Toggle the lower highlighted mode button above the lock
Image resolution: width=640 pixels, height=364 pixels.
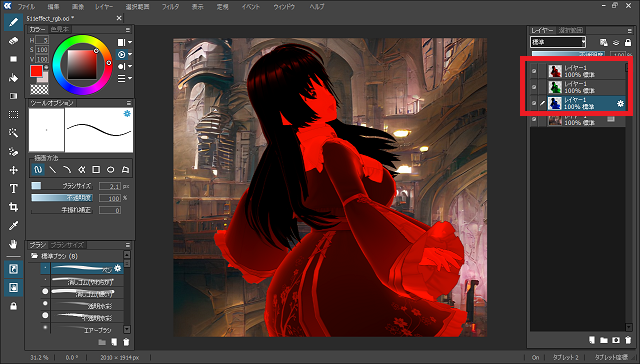click(x=13, y=288)
